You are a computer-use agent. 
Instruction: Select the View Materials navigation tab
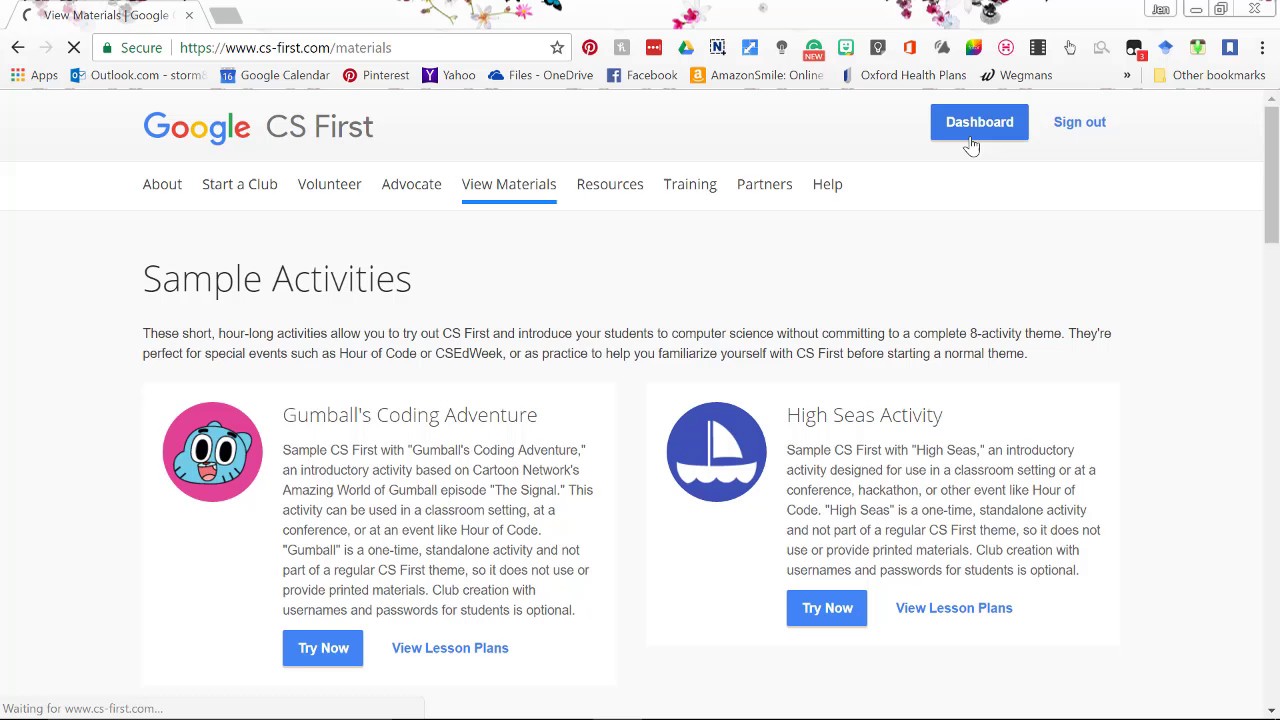509,184
